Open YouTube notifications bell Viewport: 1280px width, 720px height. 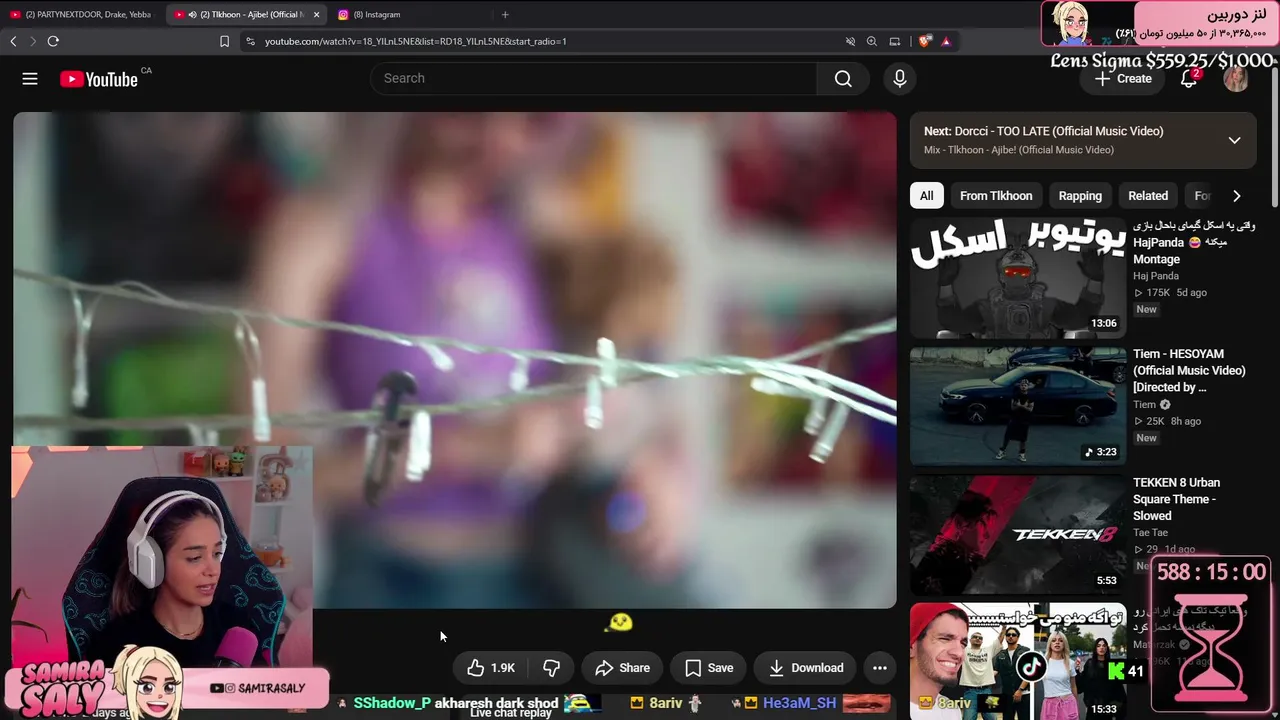(1189, 79)
